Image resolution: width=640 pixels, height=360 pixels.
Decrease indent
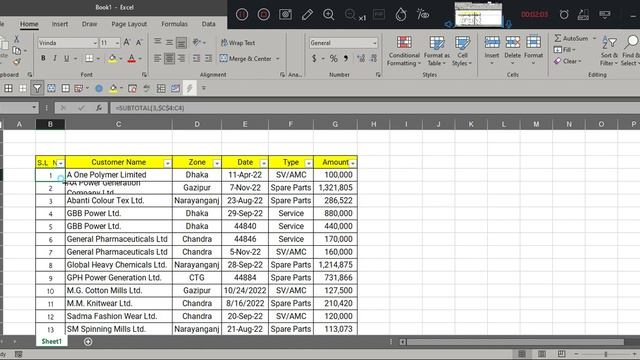coord(196,58)
